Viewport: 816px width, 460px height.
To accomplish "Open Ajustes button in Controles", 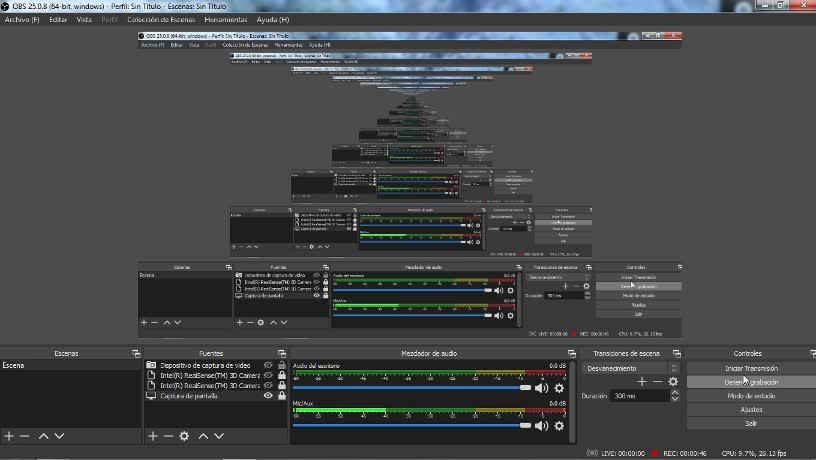I will click(x=751, y=410).
